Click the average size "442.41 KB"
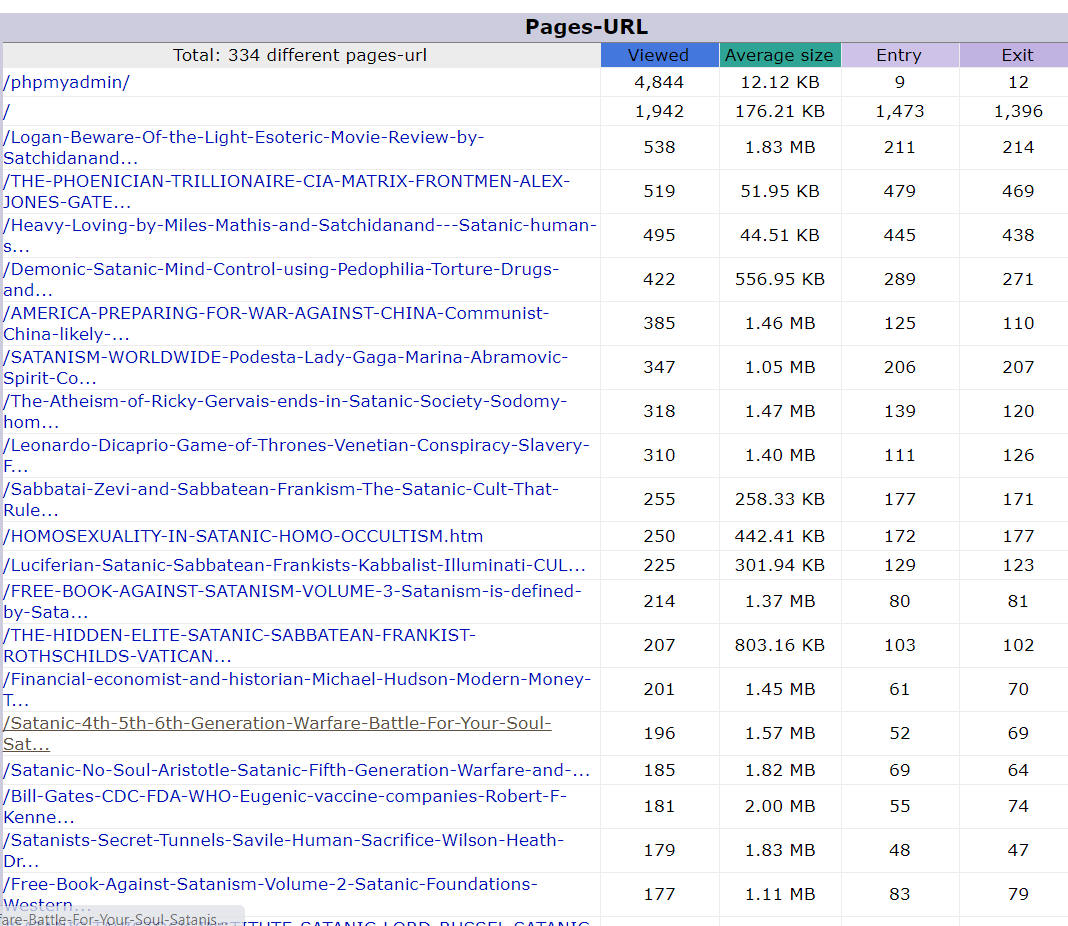 point(780,536)
